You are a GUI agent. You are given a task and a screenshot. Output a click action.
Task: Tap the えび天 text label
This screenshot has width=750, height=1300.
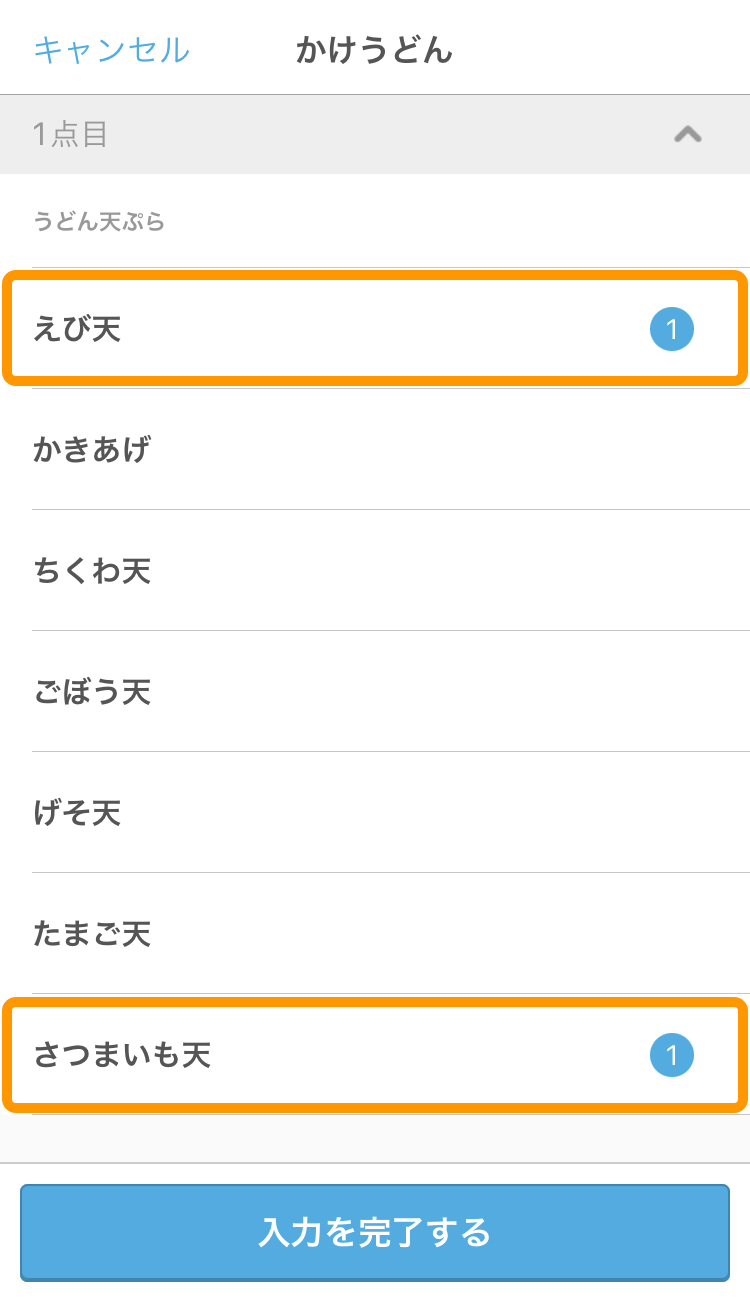pyautogui.click(x=77, y=329)
